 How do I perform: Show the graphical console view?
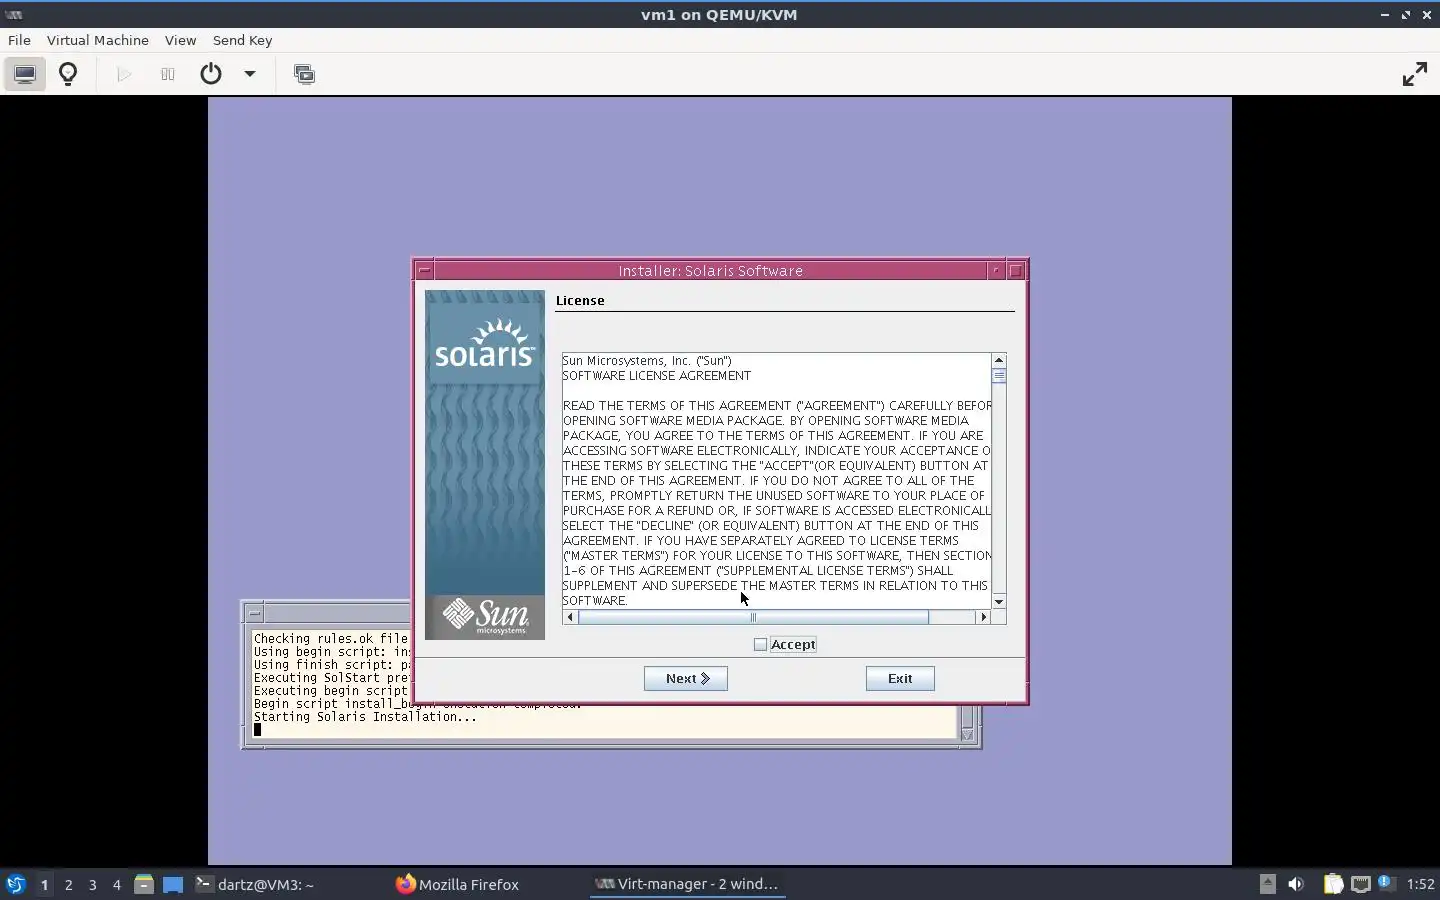coord(25,74)
